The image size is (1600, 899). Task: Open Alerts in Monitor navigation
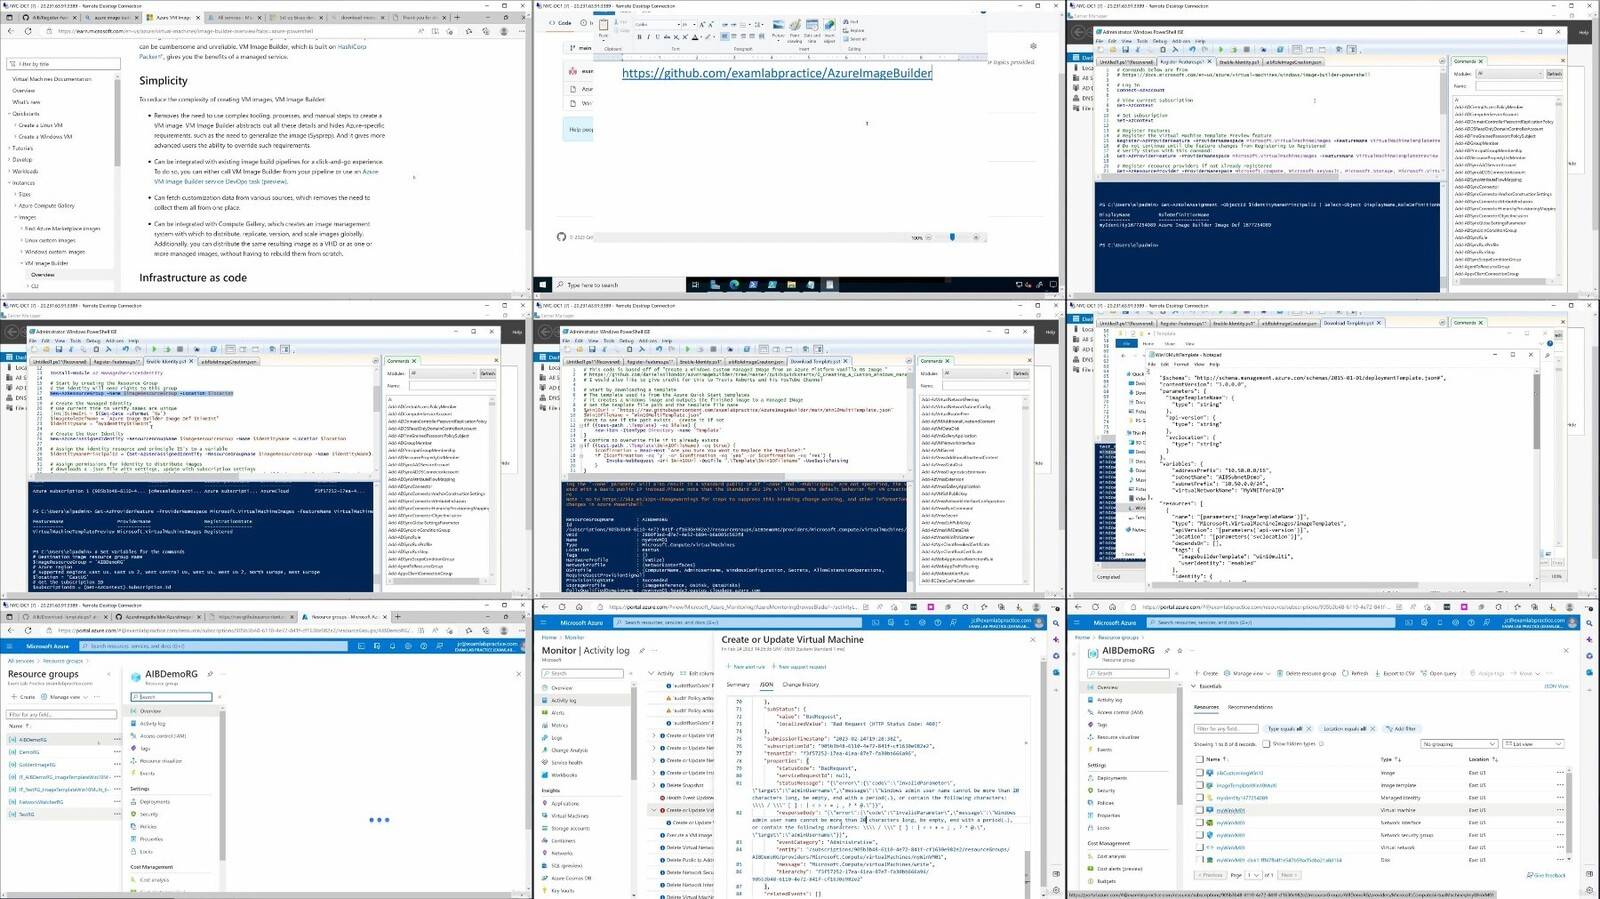pyautogui.click(x=560, y=713)
